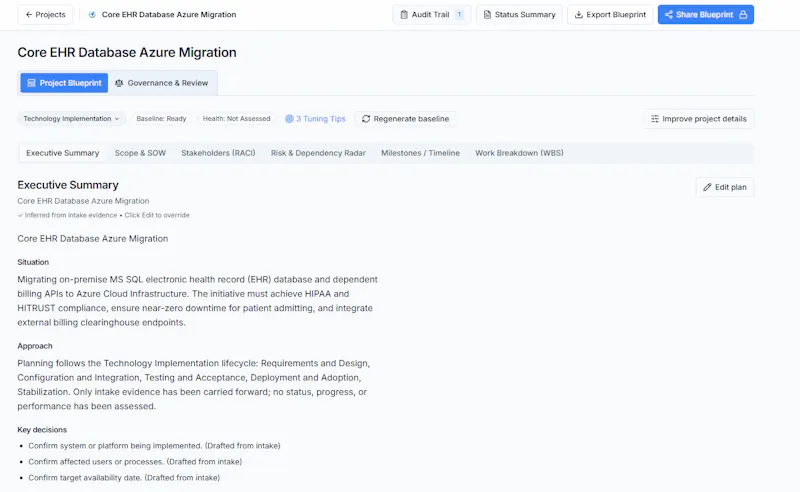Image resolution: width=800 pixels, height=492 pixels.
Task: Click the Situation heading
Action: coord(33,262)
